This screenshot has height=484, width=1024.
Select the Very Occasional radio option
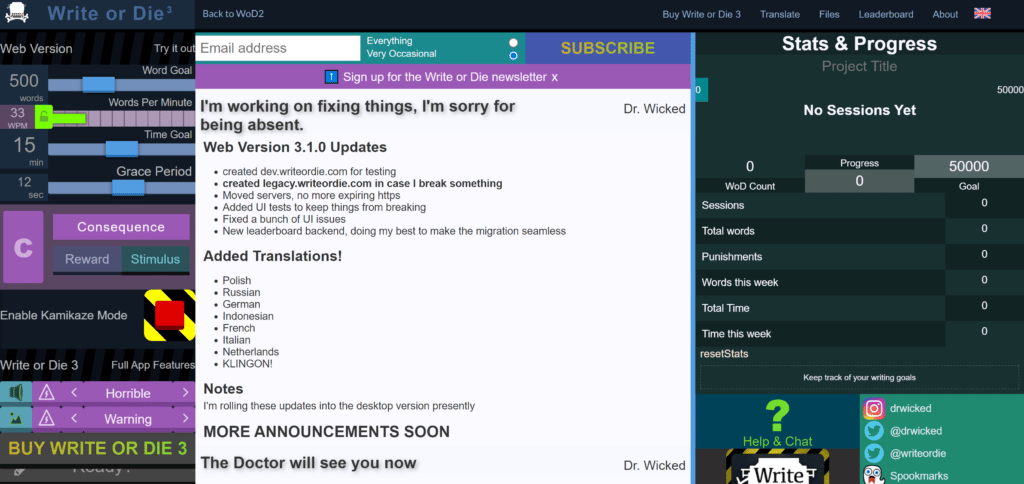click(x=513, y=56)
